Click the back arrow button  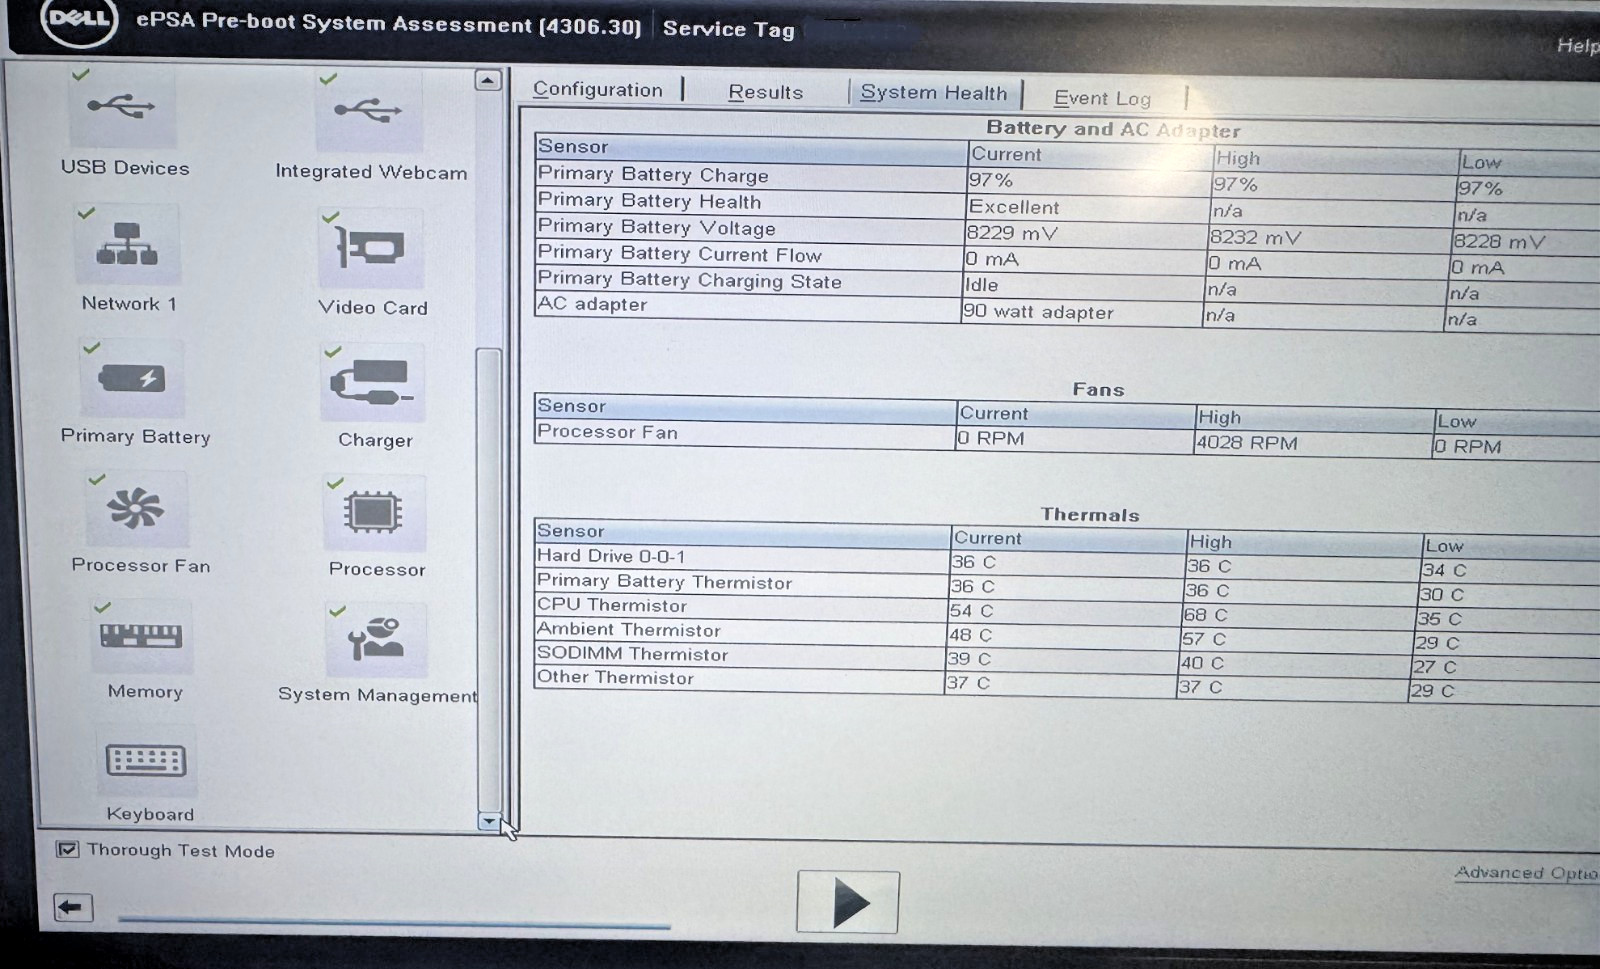[x=73, y=908]
